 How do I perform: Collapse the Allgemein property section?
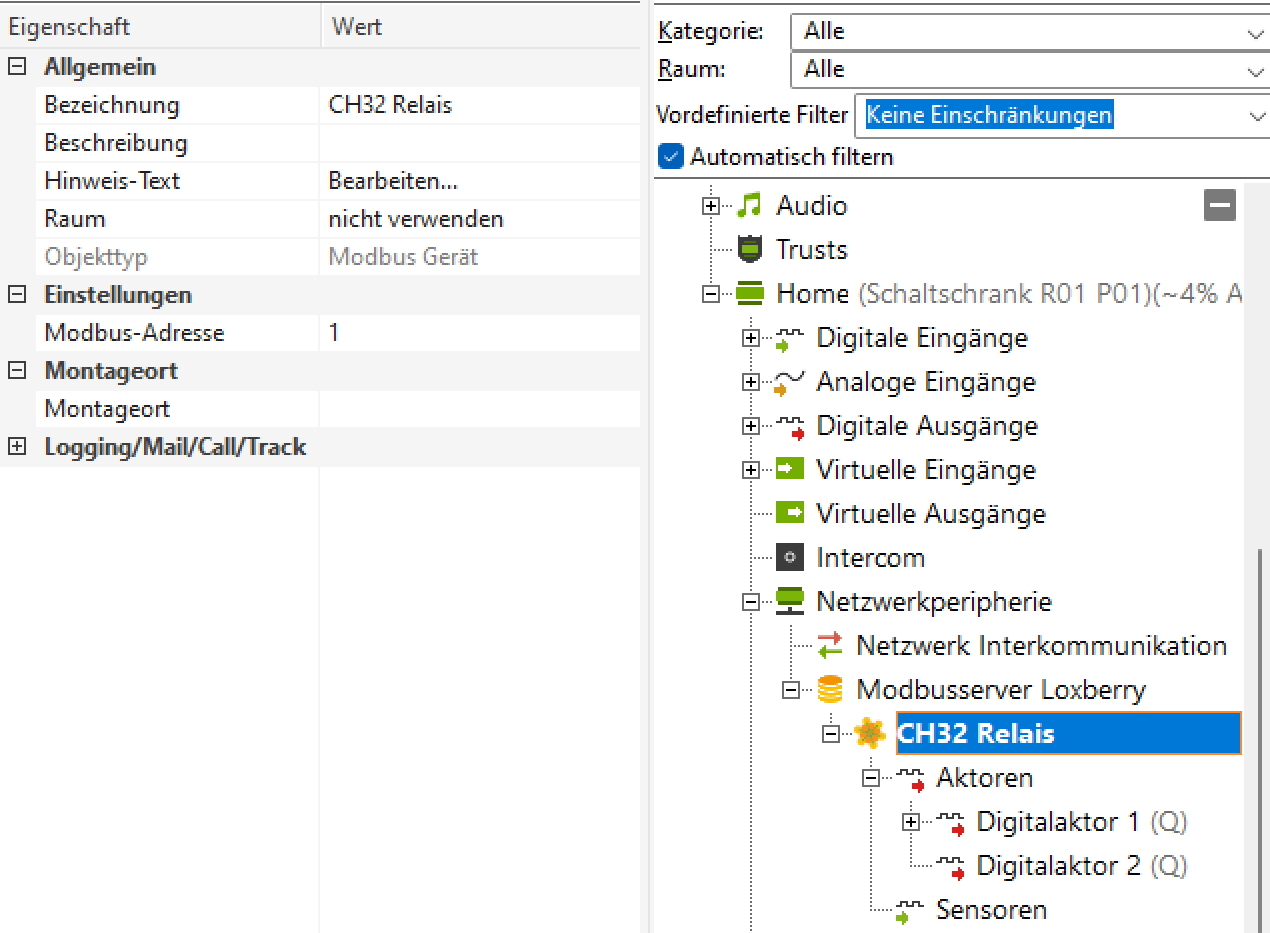tap(17, 68)
